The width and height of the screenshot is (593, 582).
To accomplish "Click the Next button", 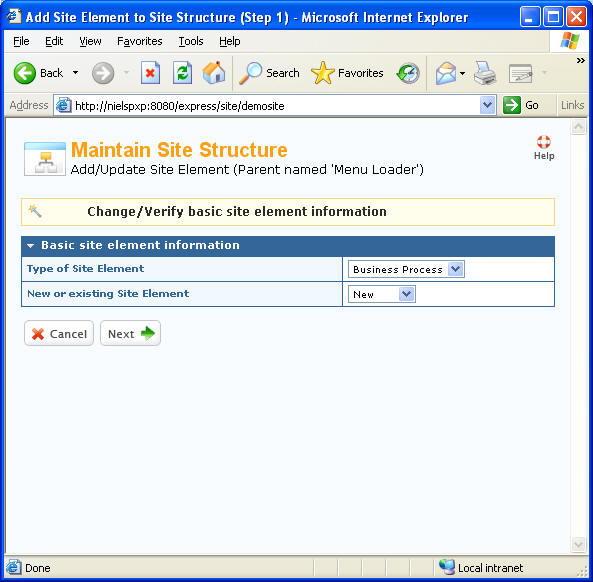I will coord(130,333).
